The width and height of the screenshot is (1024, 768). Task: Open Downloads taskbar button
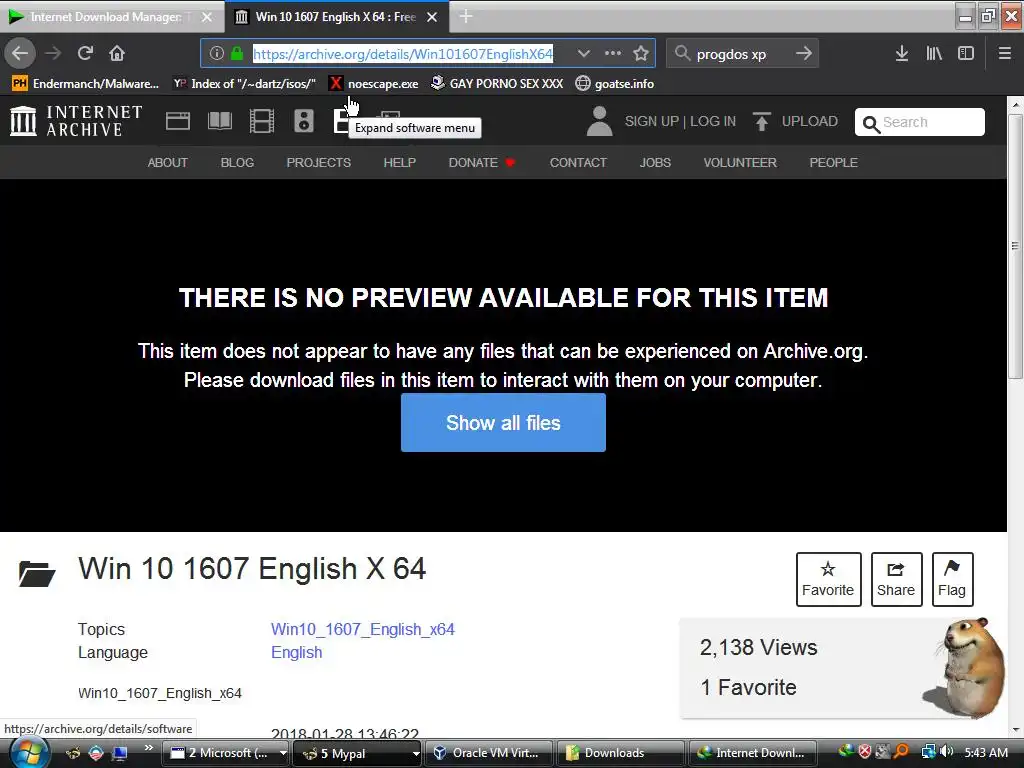[621, 753]
